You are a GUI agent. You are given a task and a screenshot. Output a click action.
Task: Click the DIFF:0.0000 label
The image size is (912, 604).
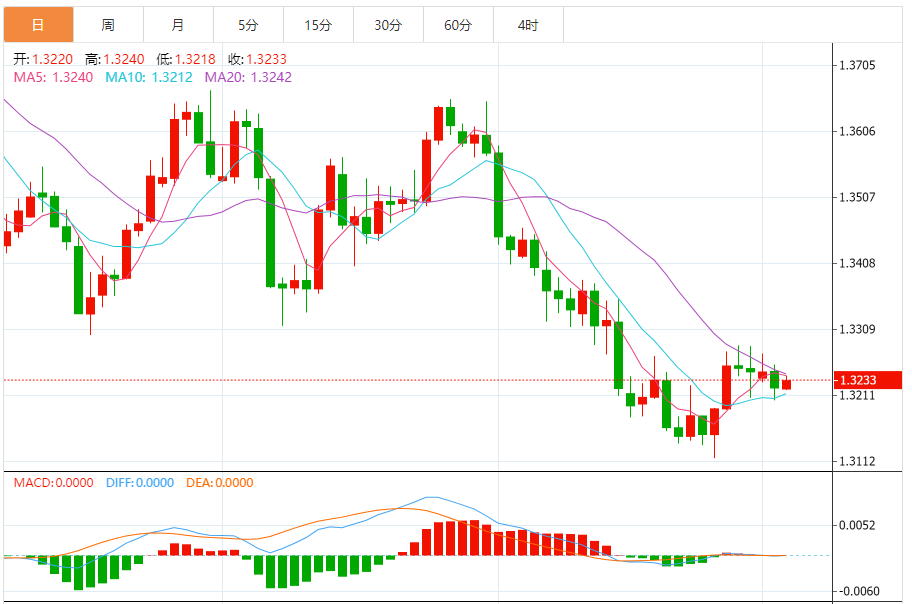(140, 483)
